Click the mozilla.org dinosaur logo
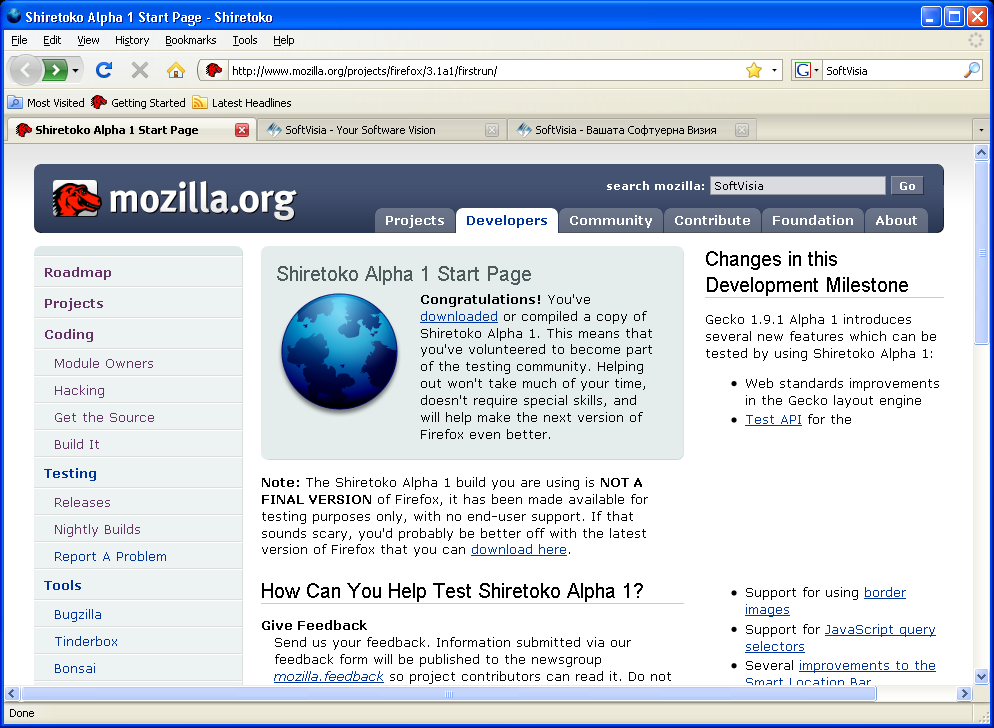 click(76, 198)
